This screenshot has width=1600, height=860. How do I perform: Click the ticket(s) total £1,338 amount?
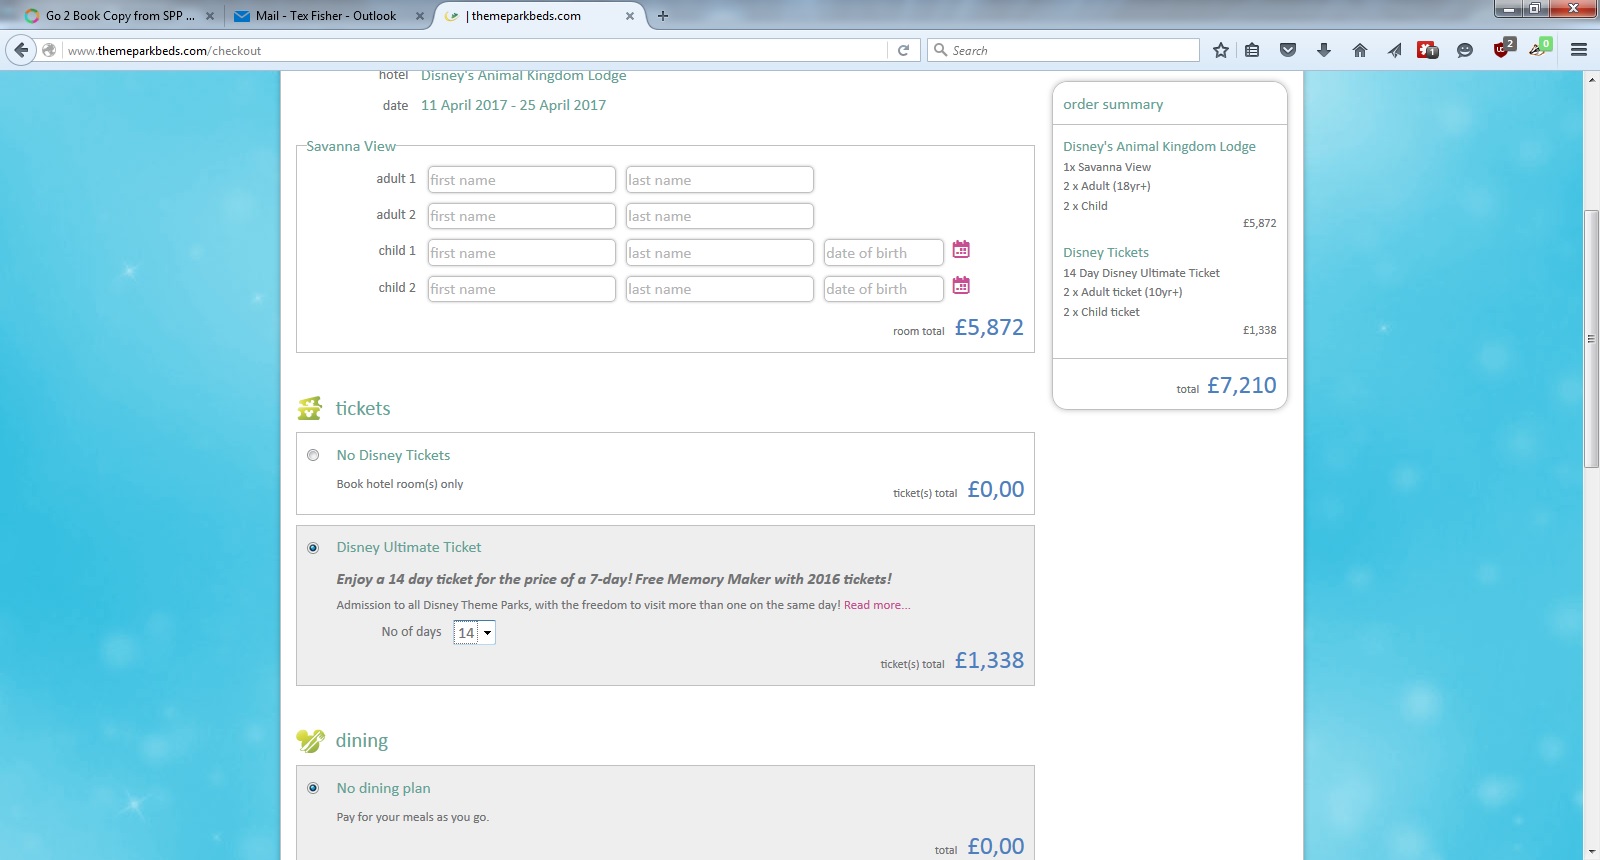tap(989, 661)
